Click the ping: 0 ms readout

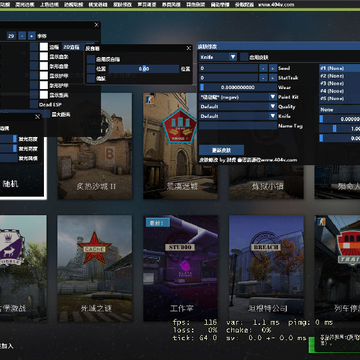(x=310, y=322)
